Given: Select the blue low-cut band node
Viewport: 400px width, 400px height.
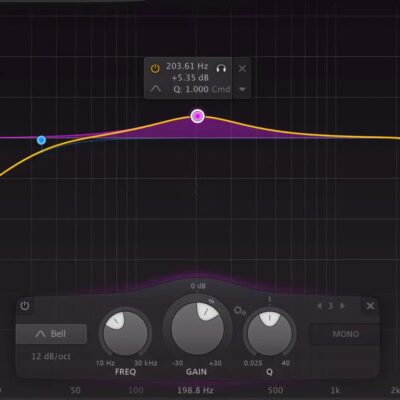Looking at the screenshot, I should click(41, 140).
